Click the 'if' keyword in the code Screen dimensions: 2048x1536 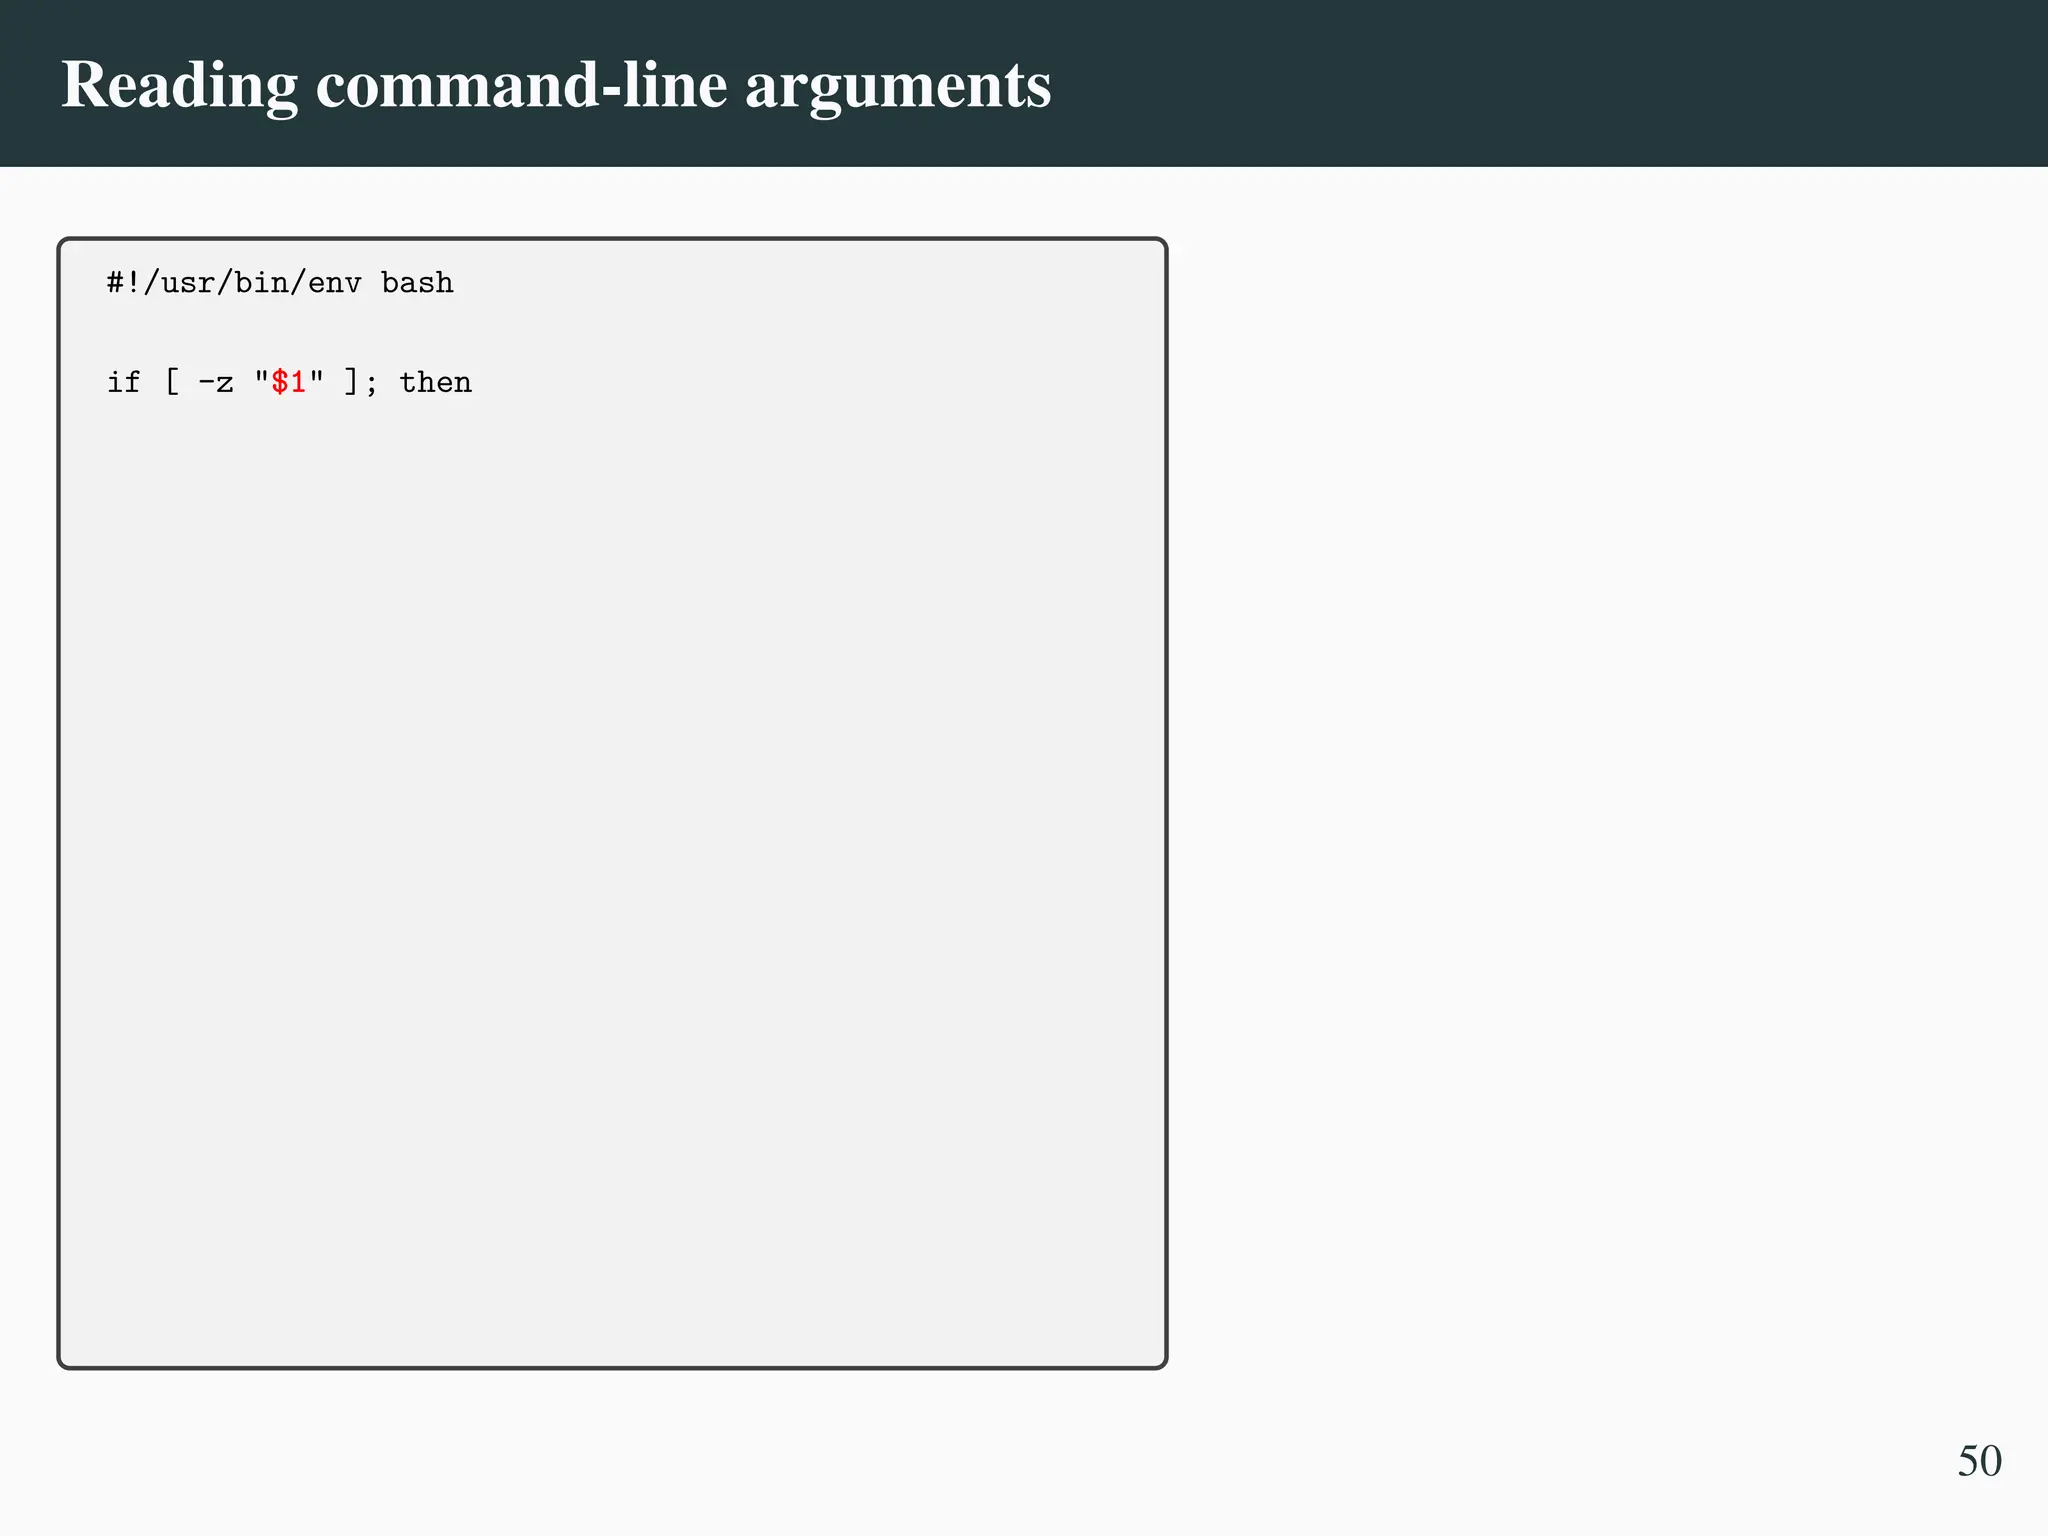point(124,382)
